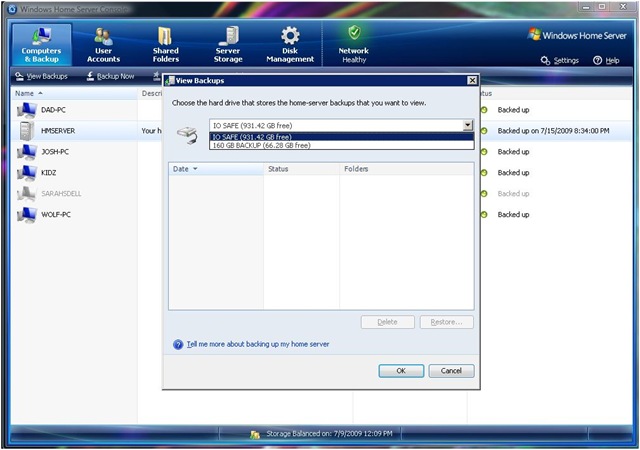Screen dimensions: 640x450
Task: Sort computers by the Name column
Action: coord(74,94)
